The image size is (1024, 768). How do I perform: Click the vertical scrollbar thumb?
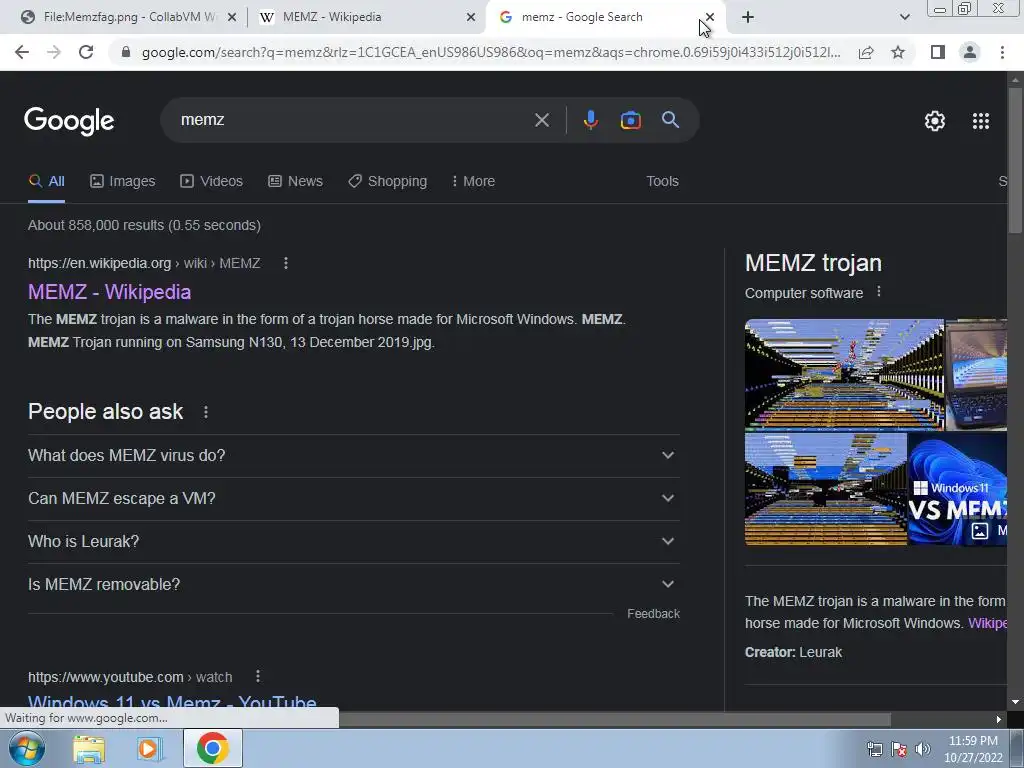click(x=1016, y=160)
